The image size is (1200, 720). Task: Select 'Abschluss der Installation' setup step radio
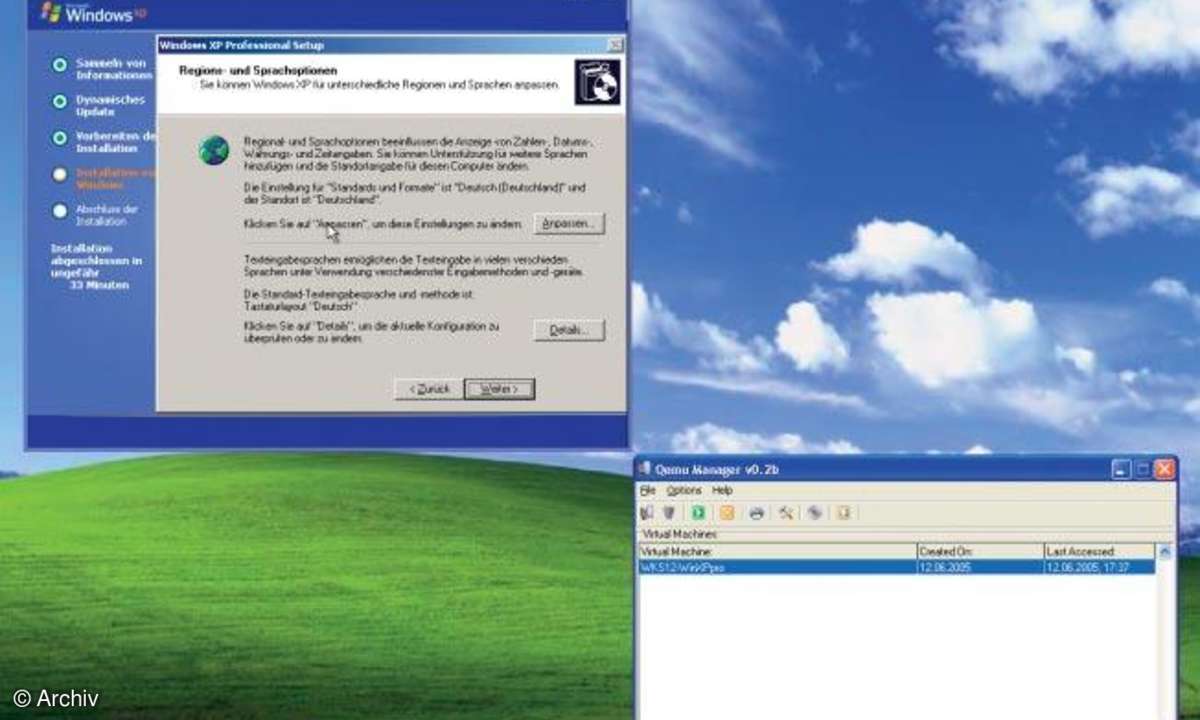click(60, 210)
